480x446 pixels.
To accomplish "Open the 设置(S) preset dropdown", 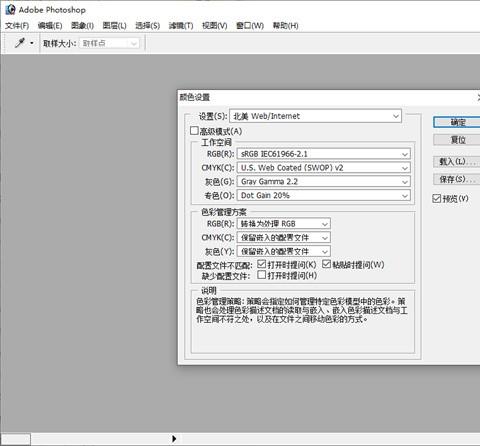I will [315, 116].
